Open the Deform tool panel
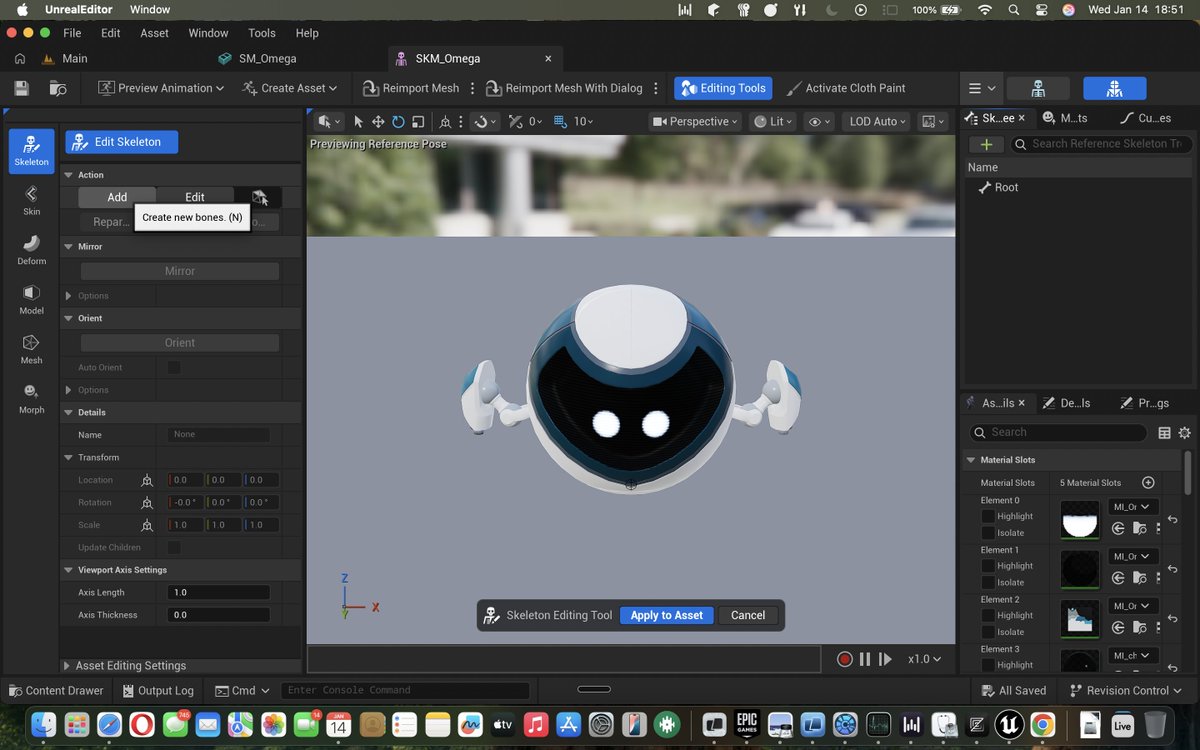1200x750 pixels. pos(31,249)
